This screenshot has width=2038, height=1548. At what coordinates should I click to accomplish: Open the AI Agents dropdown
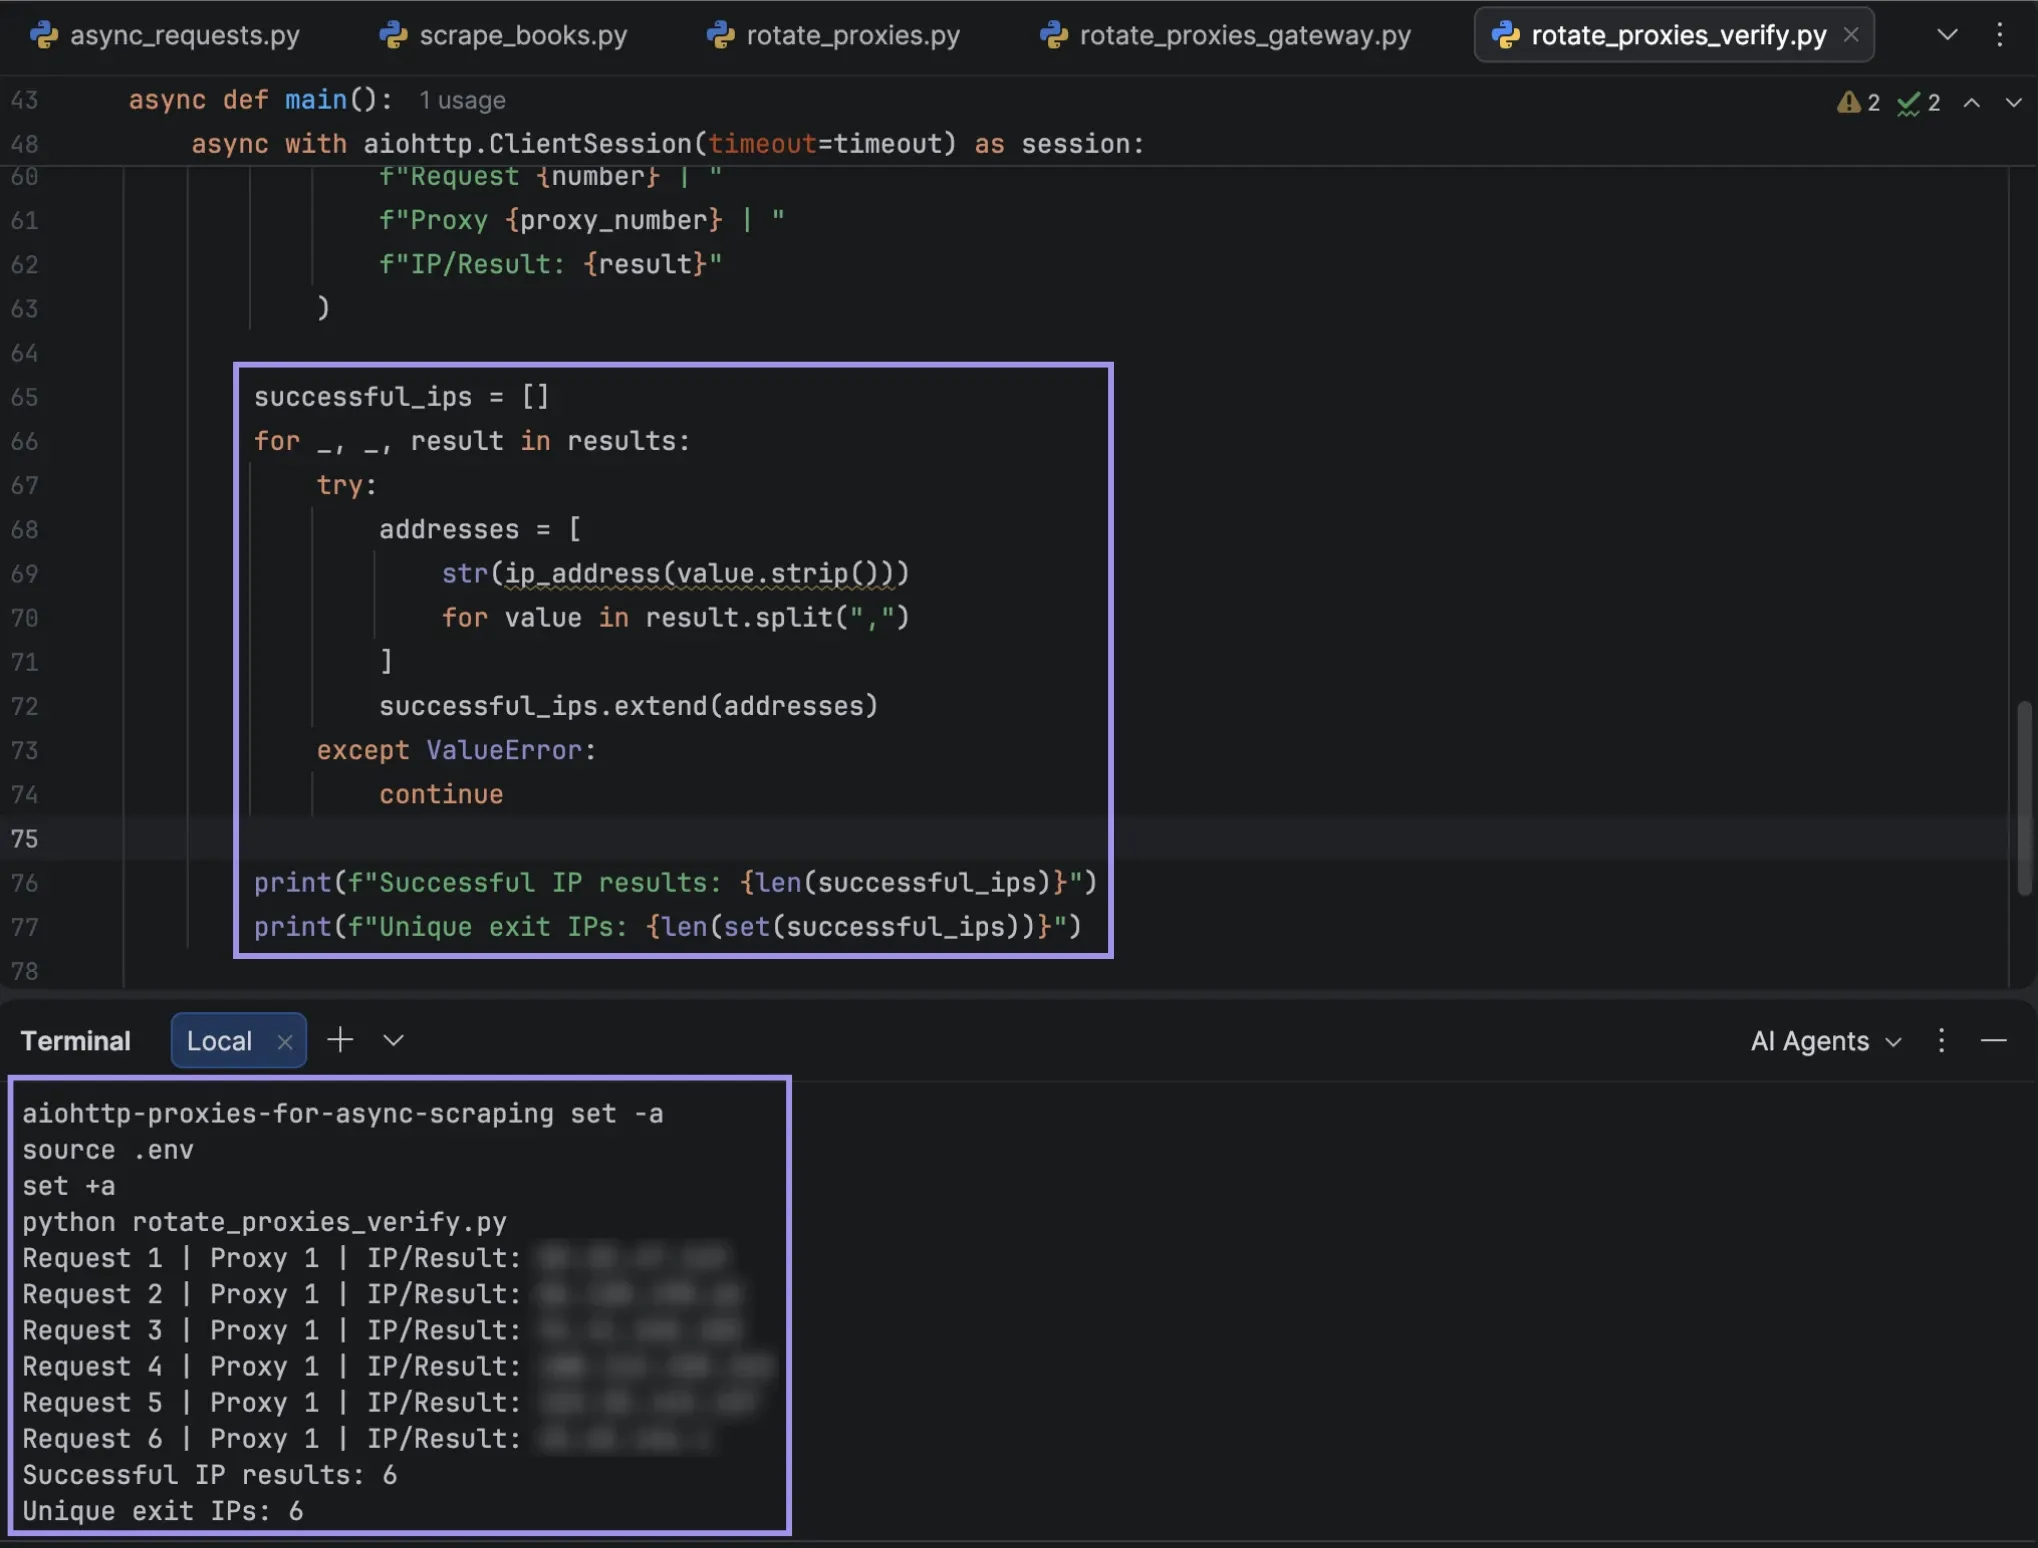(x=1825, y=1040)
